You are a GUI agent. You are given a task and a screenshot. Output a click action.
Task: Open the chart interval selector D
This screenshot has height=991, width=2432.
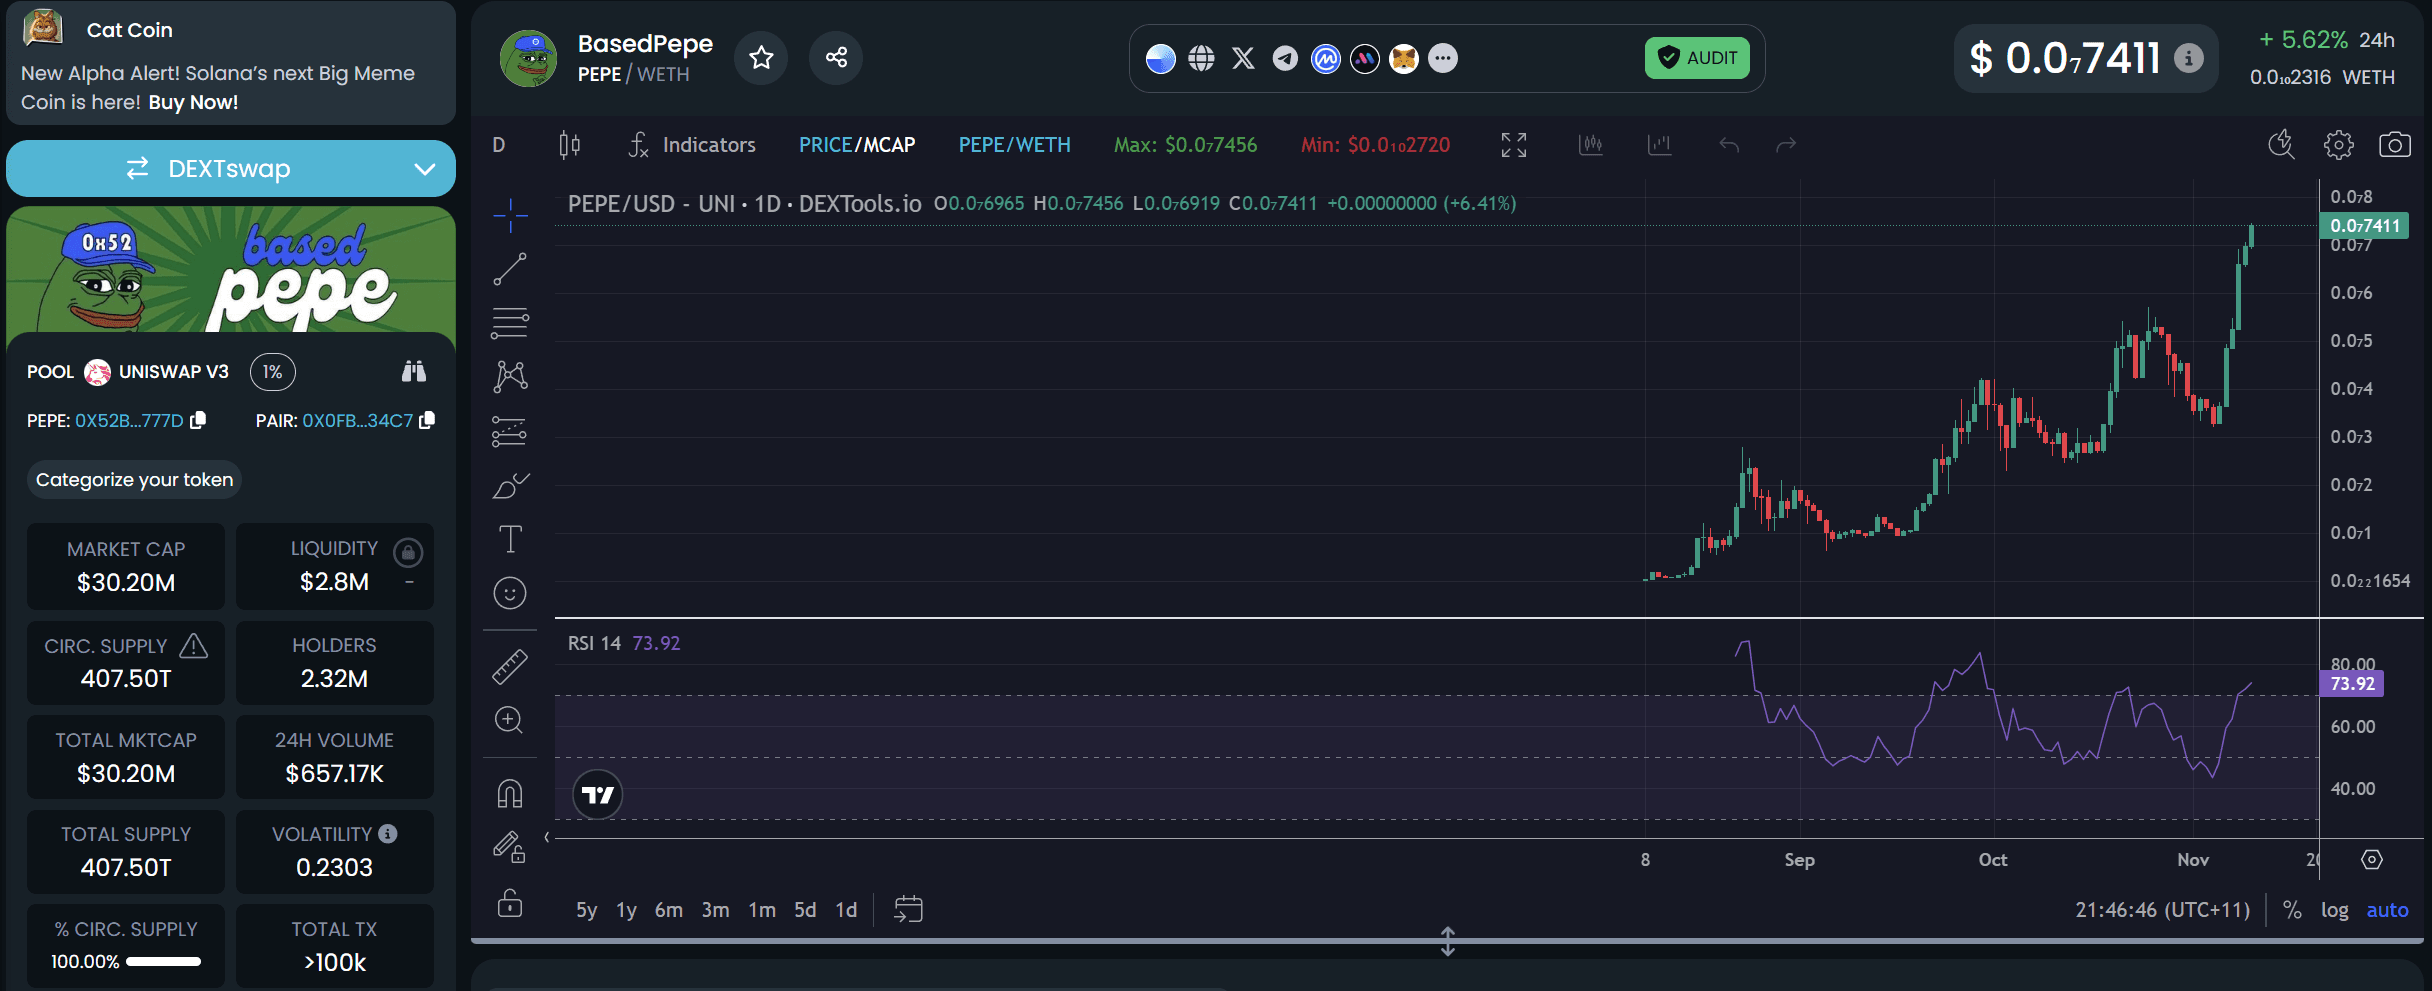(499, 145)
